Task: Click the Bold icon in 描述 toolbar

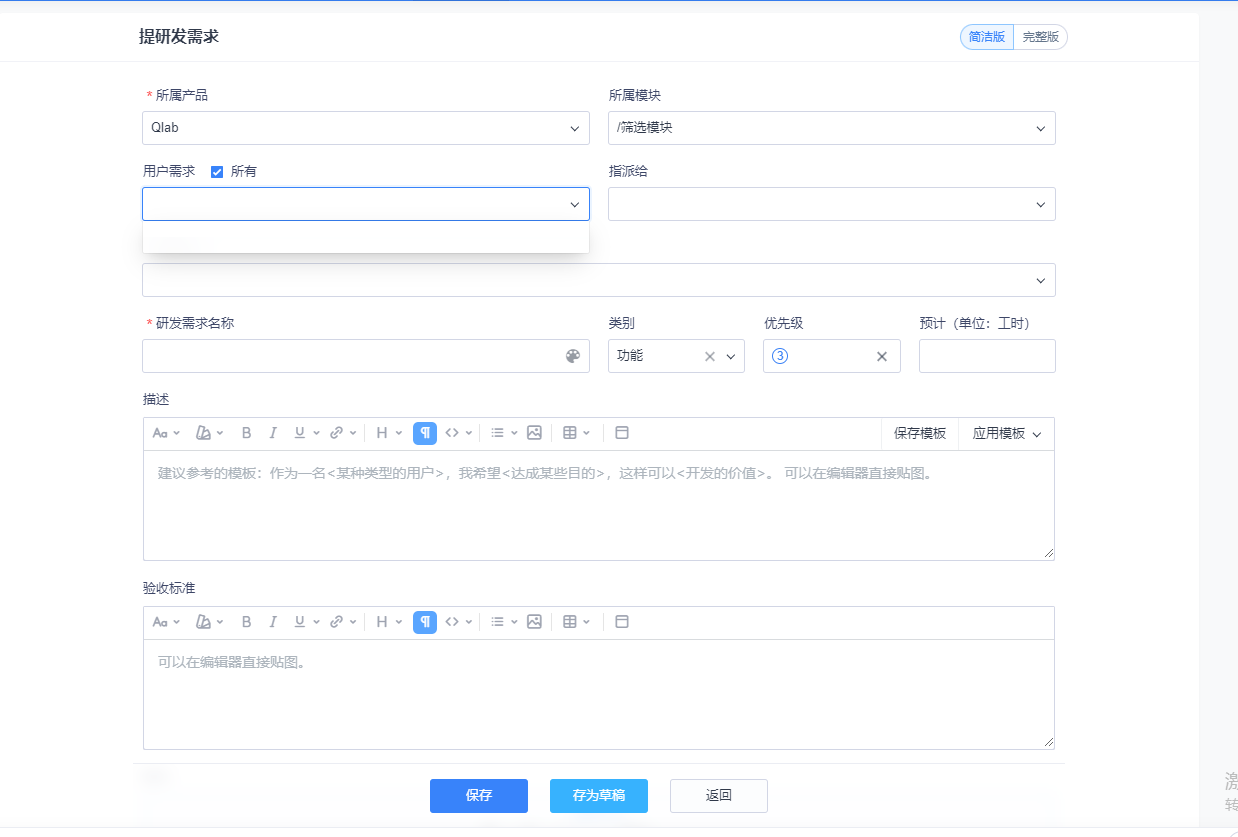Action: pyautogui.click(x=246, y=433)
